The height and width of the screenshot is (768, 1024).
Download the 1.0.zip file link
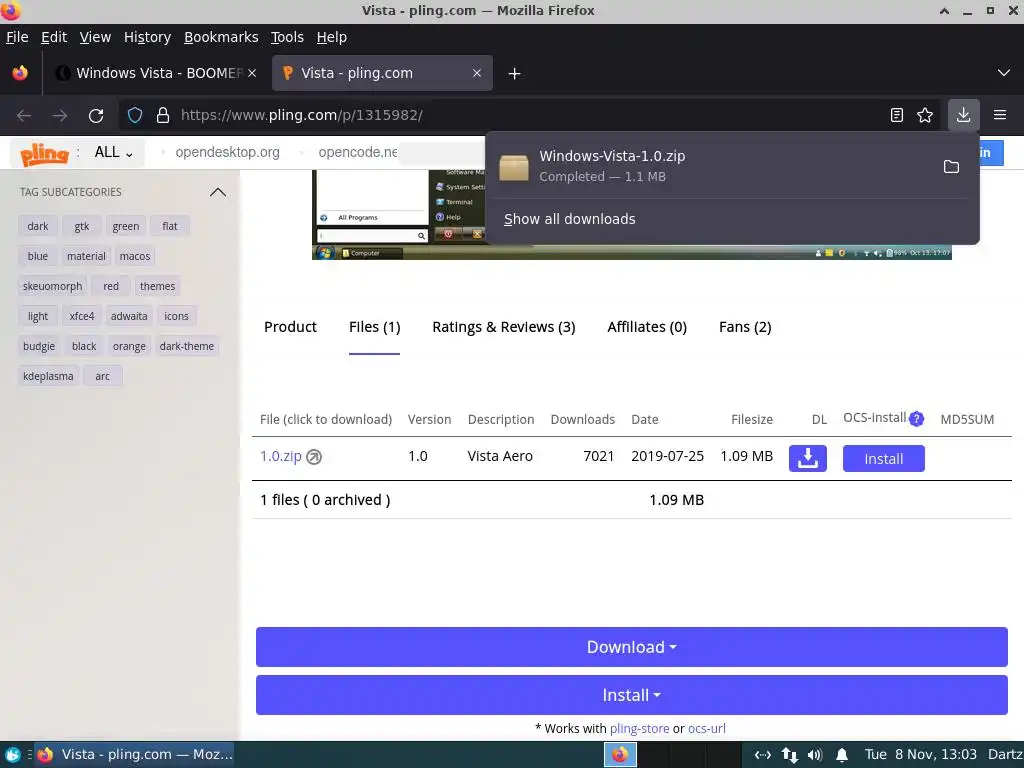281,456
